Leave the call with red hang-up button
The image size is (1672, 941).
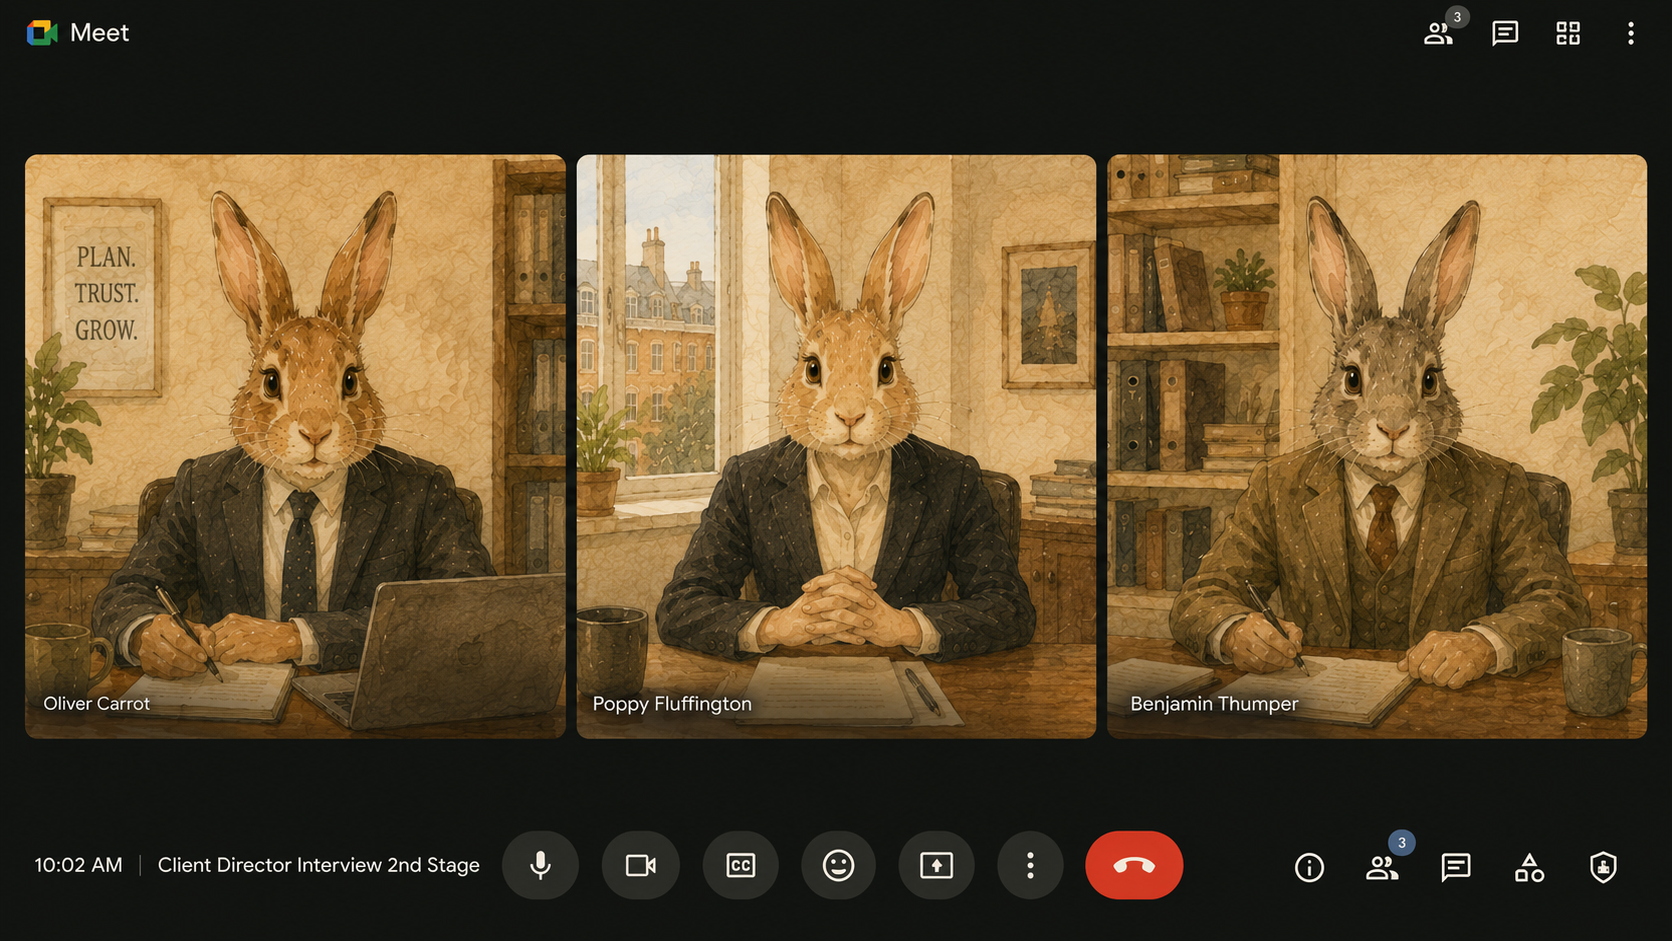(1134, 865)
